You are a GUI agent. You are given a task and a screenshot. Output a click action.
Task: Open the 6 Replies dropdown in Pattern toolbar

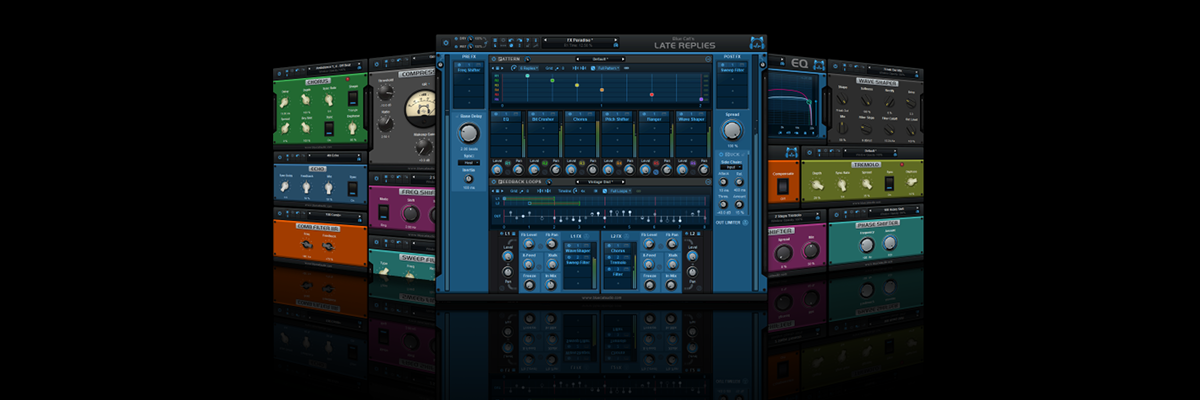coord(529,68)
